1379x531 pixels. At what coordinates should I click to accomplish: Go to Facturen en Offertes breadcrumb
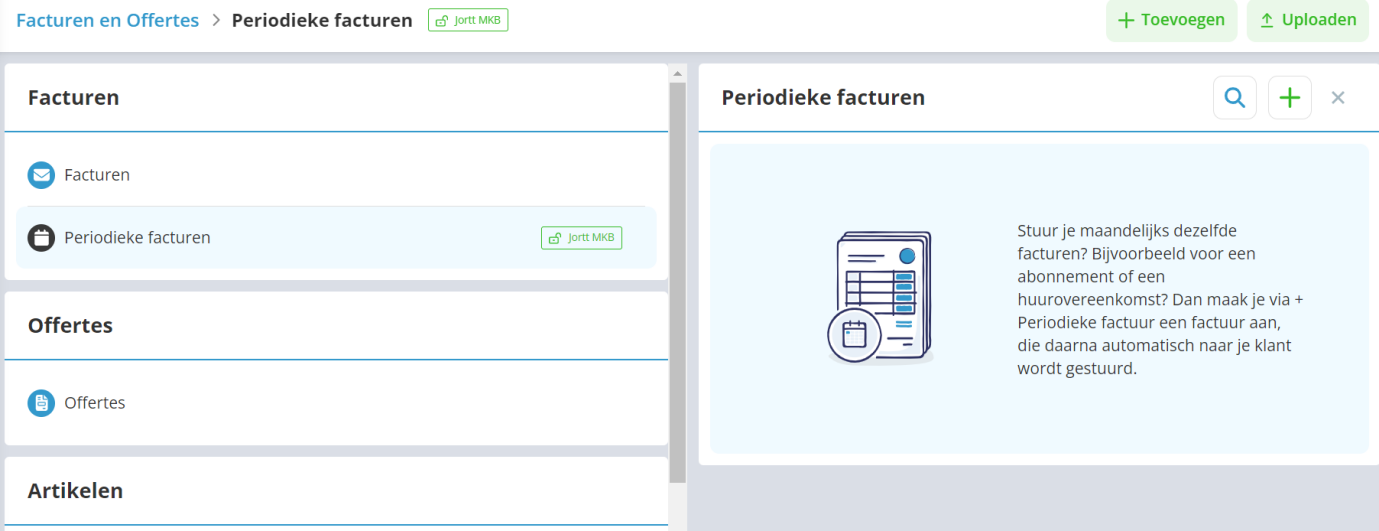coord(107,20)
